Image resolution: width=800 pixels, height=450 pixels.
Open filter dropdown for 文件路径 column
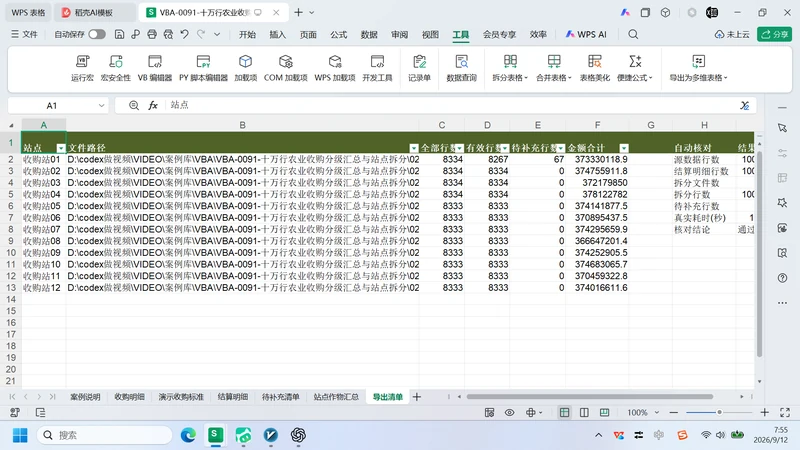[414, 148]
